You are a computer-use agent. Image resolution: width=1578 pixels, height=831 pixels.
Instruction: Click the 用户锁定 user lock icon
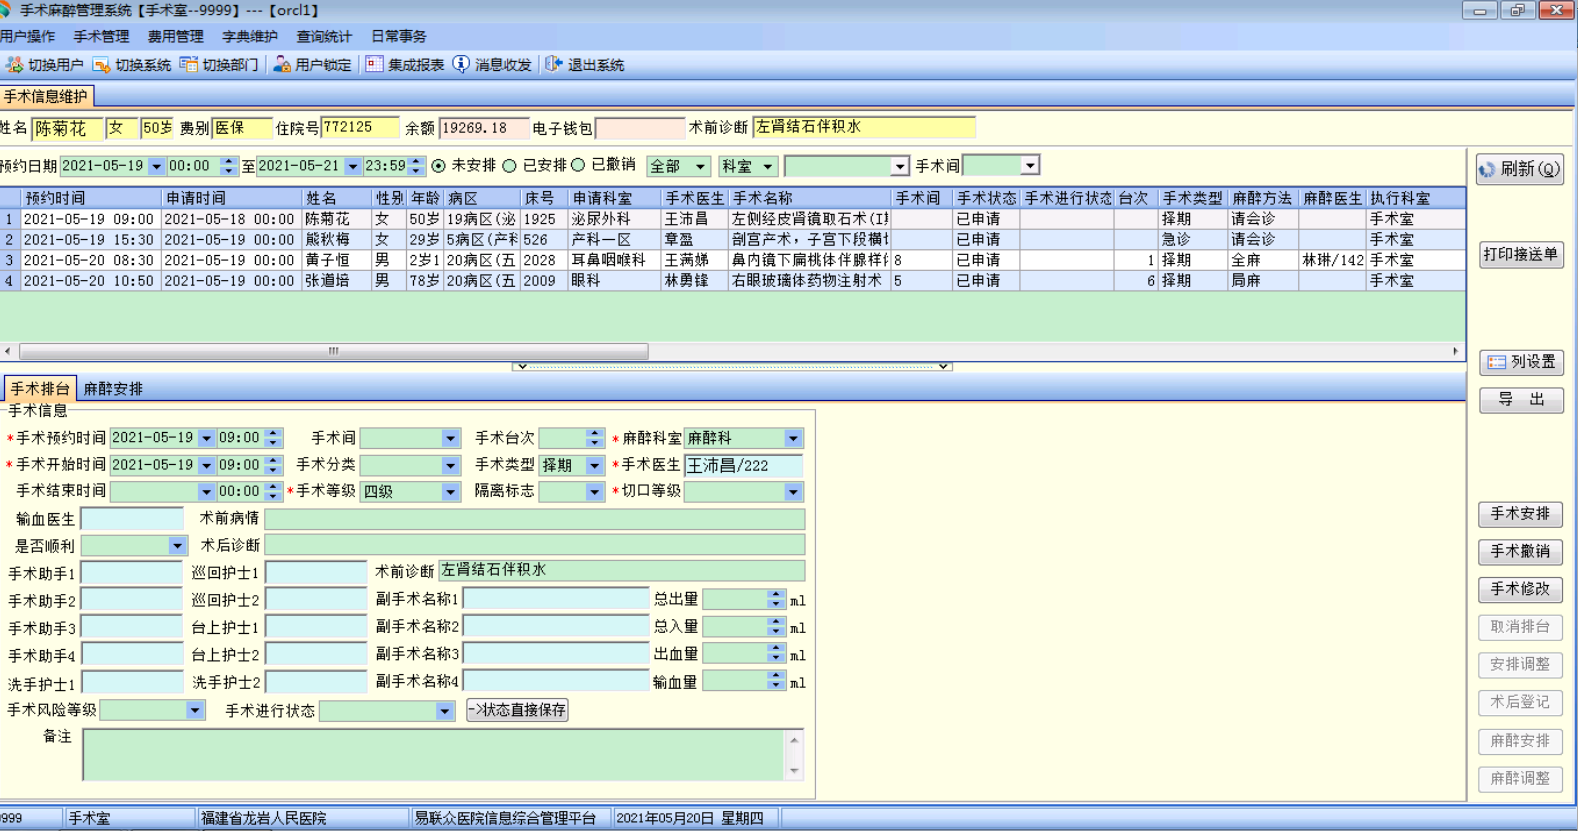point(282,65)
